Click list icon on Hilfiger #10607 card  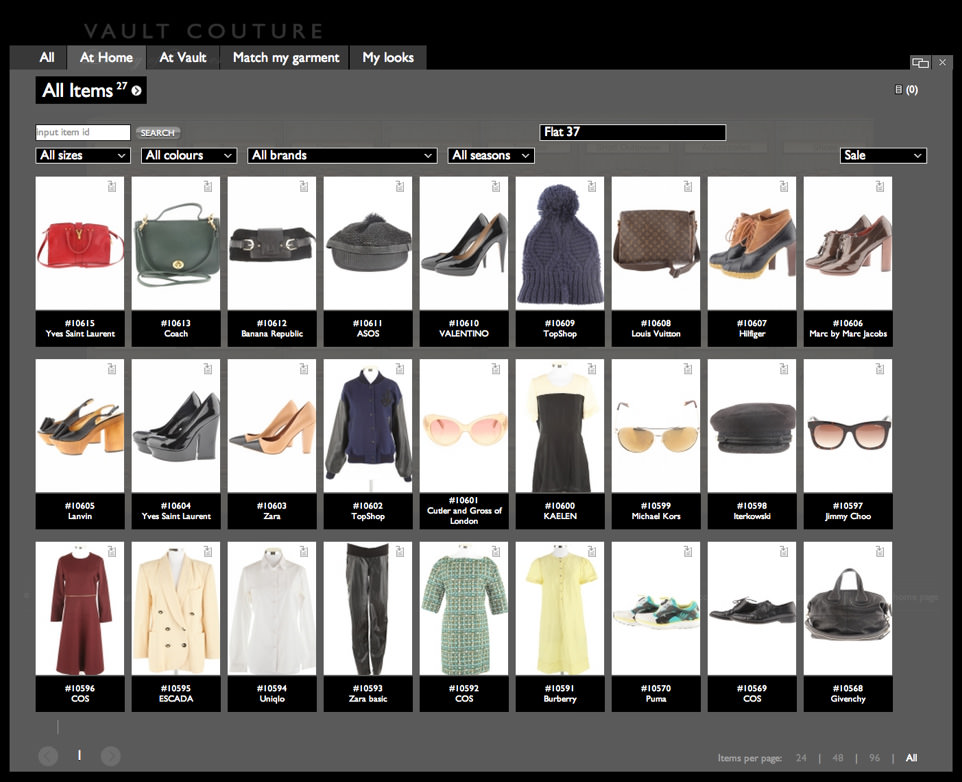click(784, 186)
